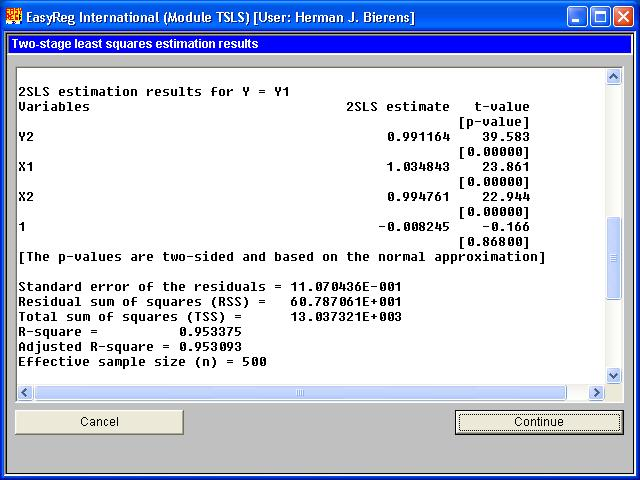Click the horizontal scrollbar left arrow
Viewport: 640px width, 480px height.
(x=25, y=393)
